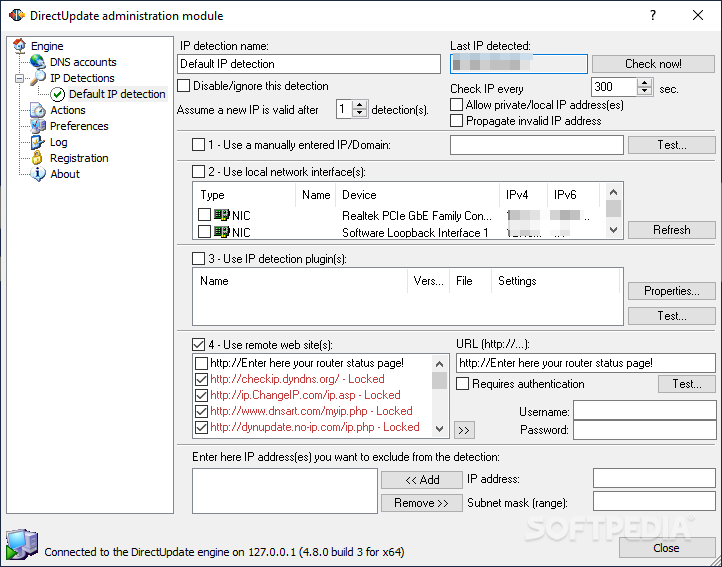
Task: Close the administration module with Close
Action: pos(666,548)
